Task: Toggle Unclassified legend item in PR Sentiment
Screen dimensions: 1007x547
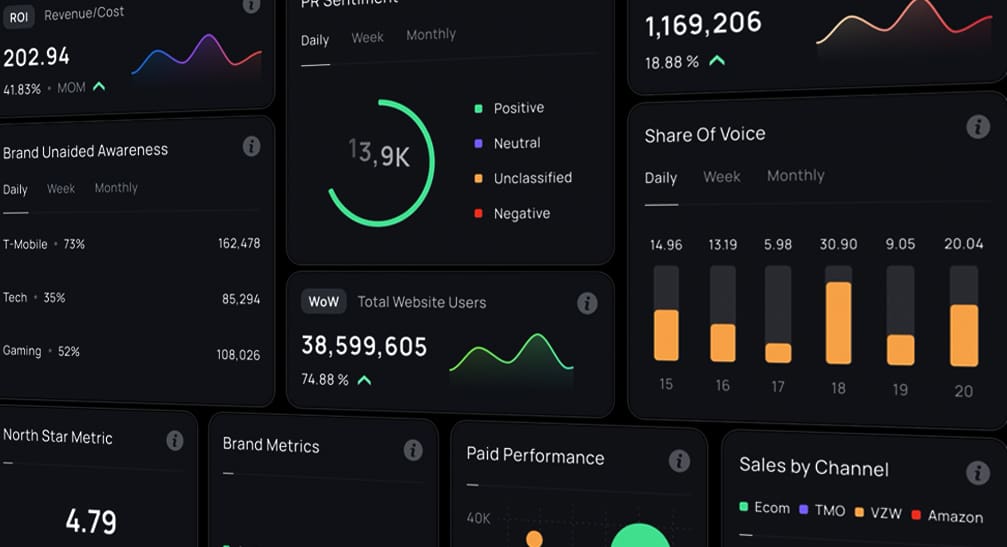Action: coord(523,178)
